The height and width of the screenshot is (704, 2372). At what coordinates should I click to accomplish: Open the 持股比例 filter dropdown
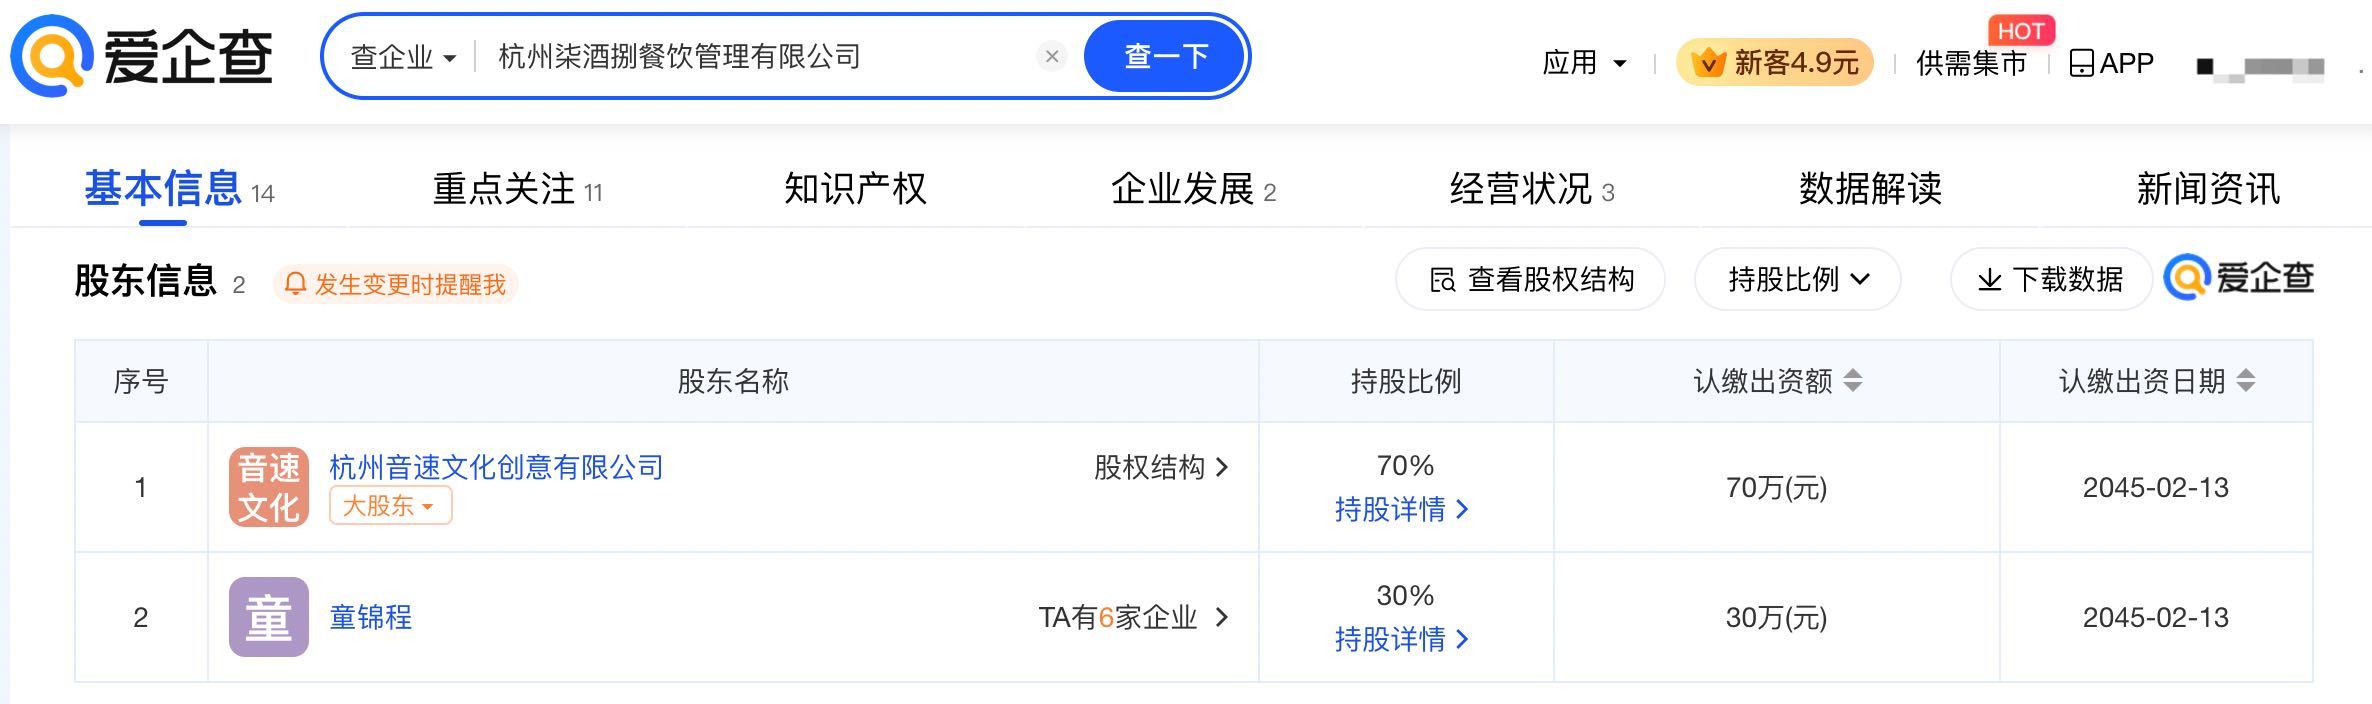1797,279
